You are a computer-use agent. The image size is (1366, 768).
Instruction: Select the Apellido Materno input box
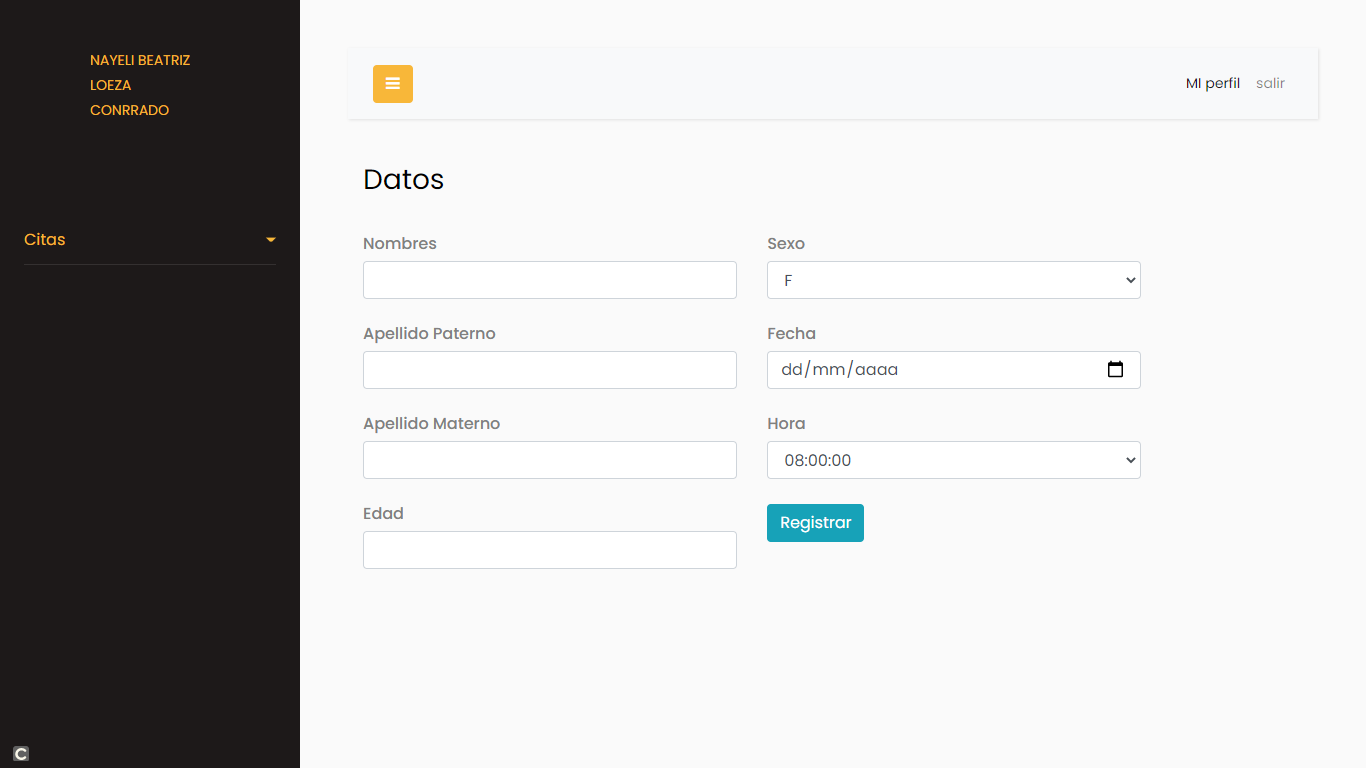coord(549,460)
